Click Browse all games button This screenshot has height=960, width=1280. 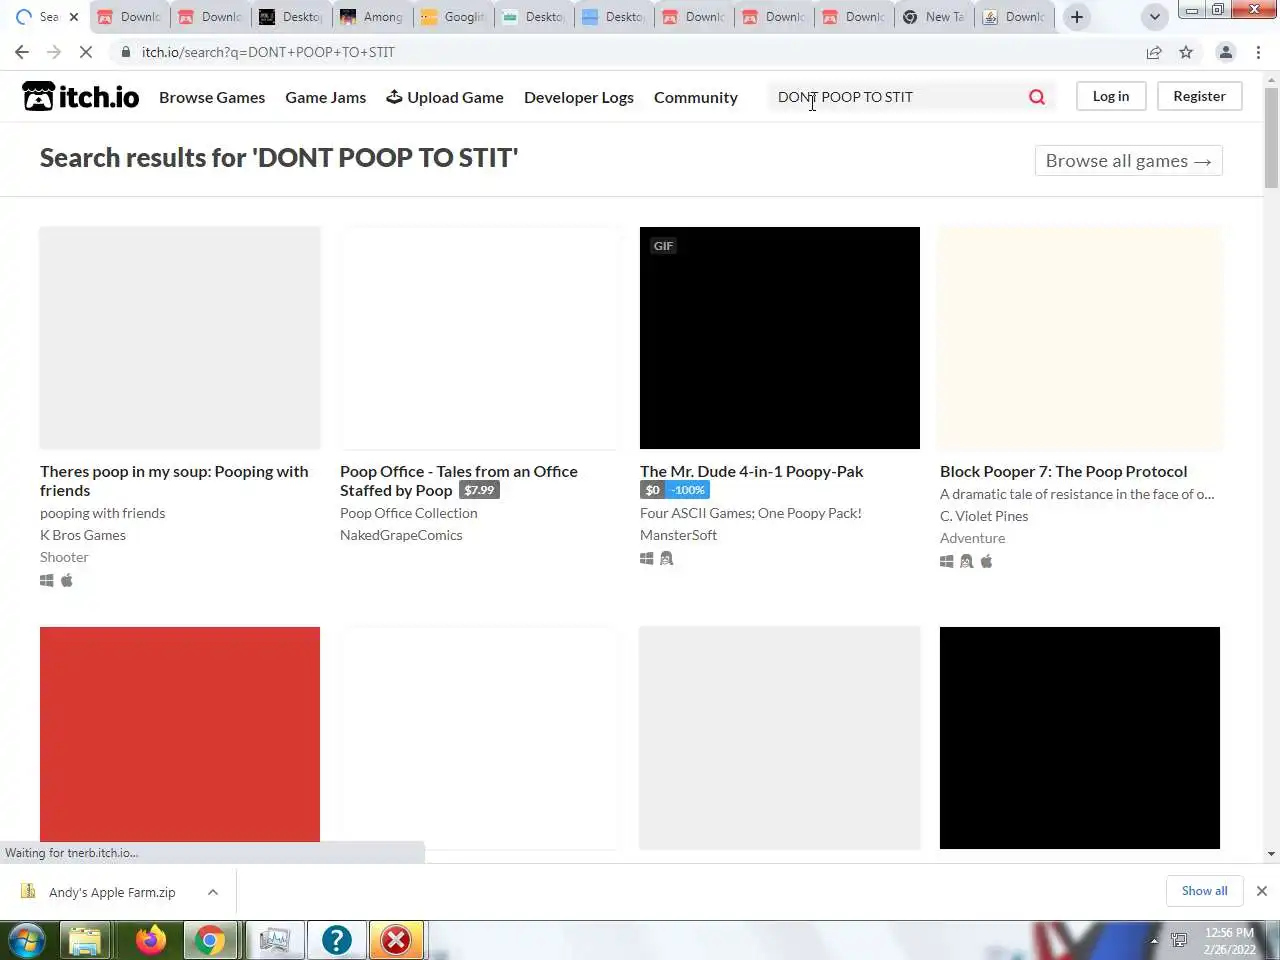(x=1128, y=161)
